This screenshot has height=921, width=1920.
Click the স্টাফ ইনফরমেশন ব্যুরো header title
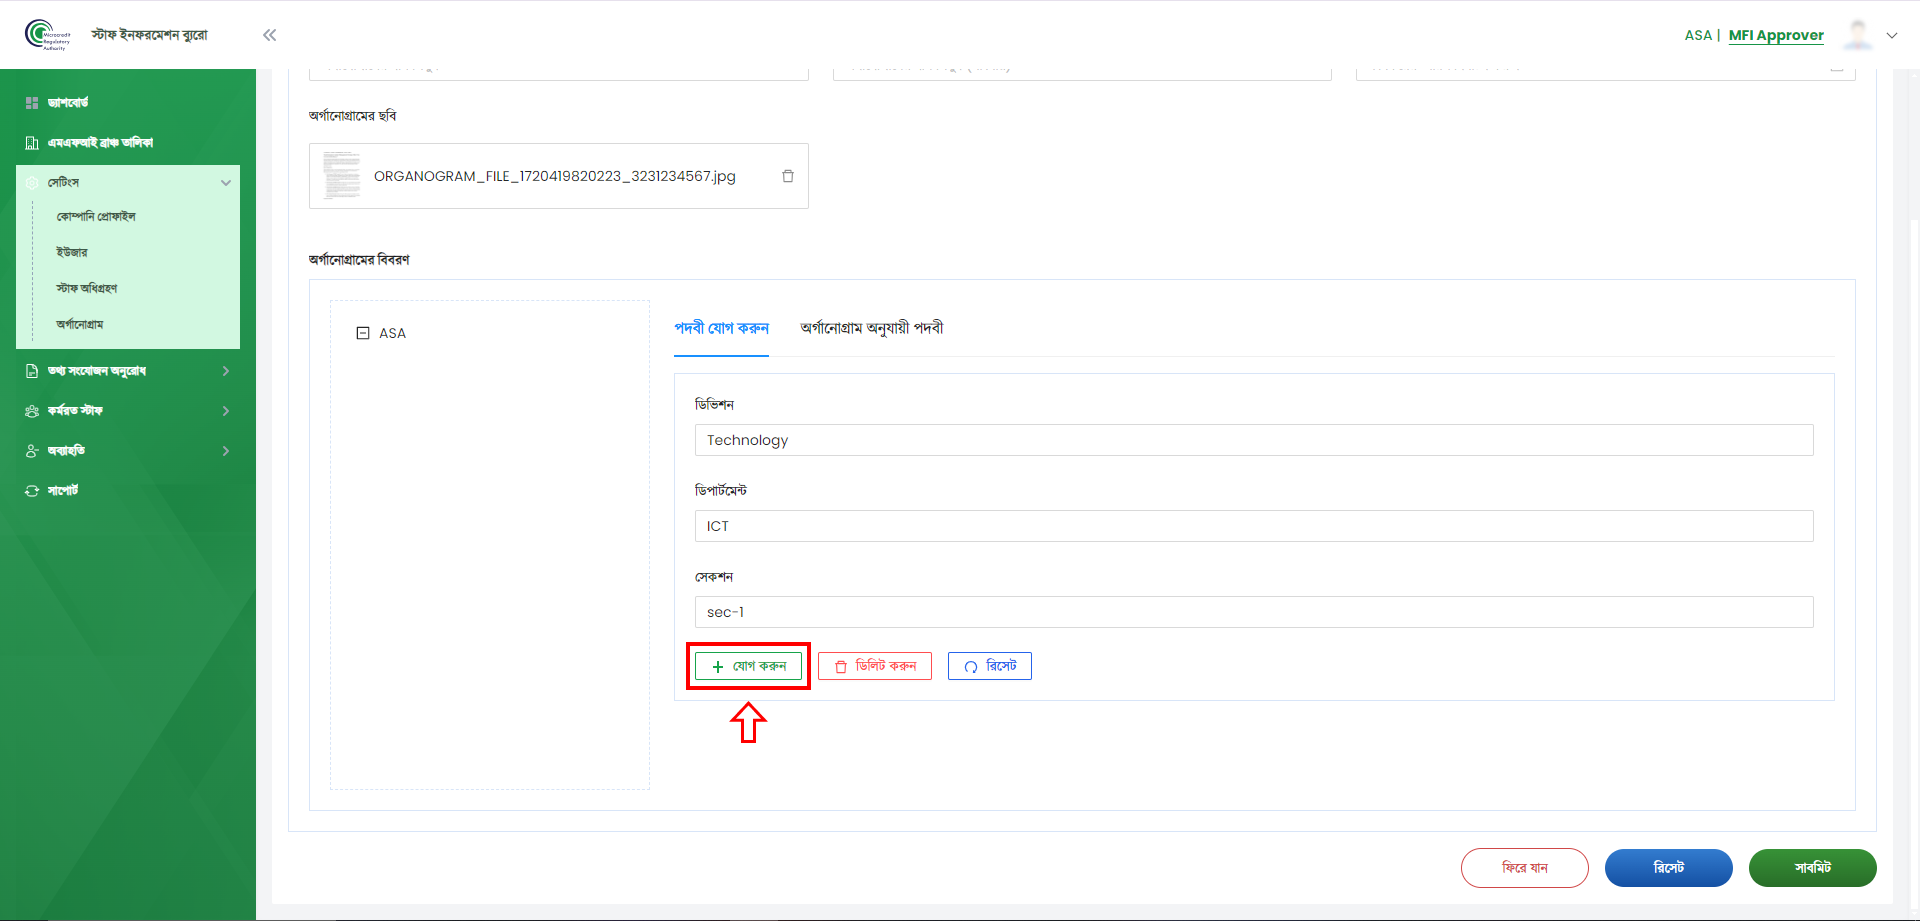click(150, 35)
